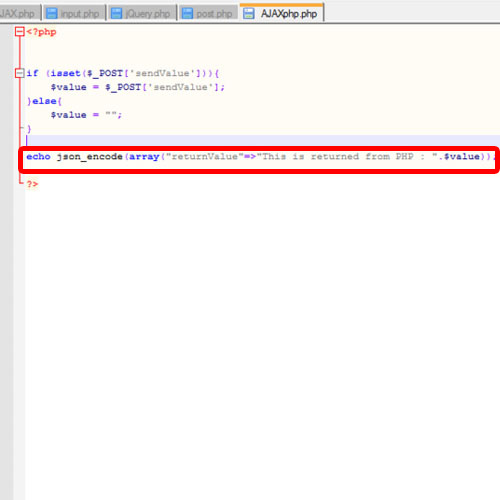Viewport: 500px width, 500px height.
Task: Click the closing ?> PHP tag
Action: (32, 184)
